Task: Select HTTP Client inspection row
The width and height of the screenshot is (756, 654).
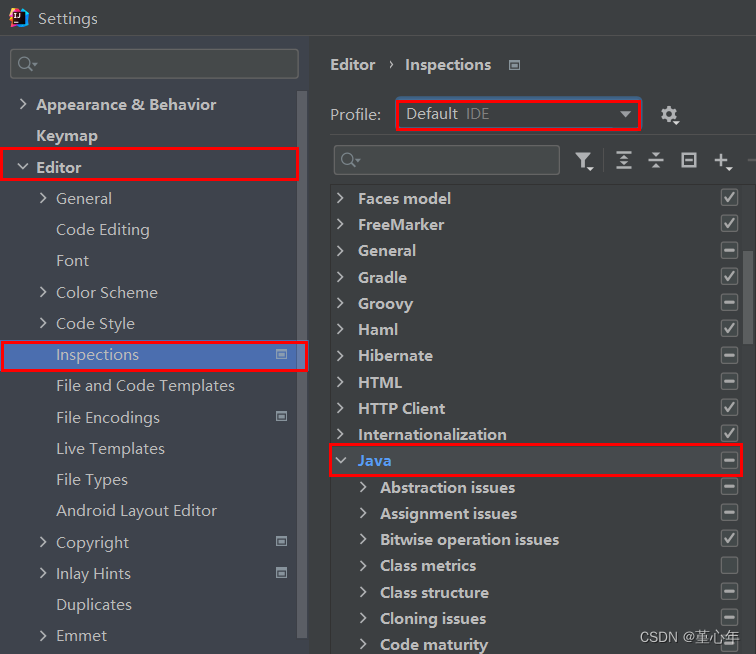Action: (537, 408)
